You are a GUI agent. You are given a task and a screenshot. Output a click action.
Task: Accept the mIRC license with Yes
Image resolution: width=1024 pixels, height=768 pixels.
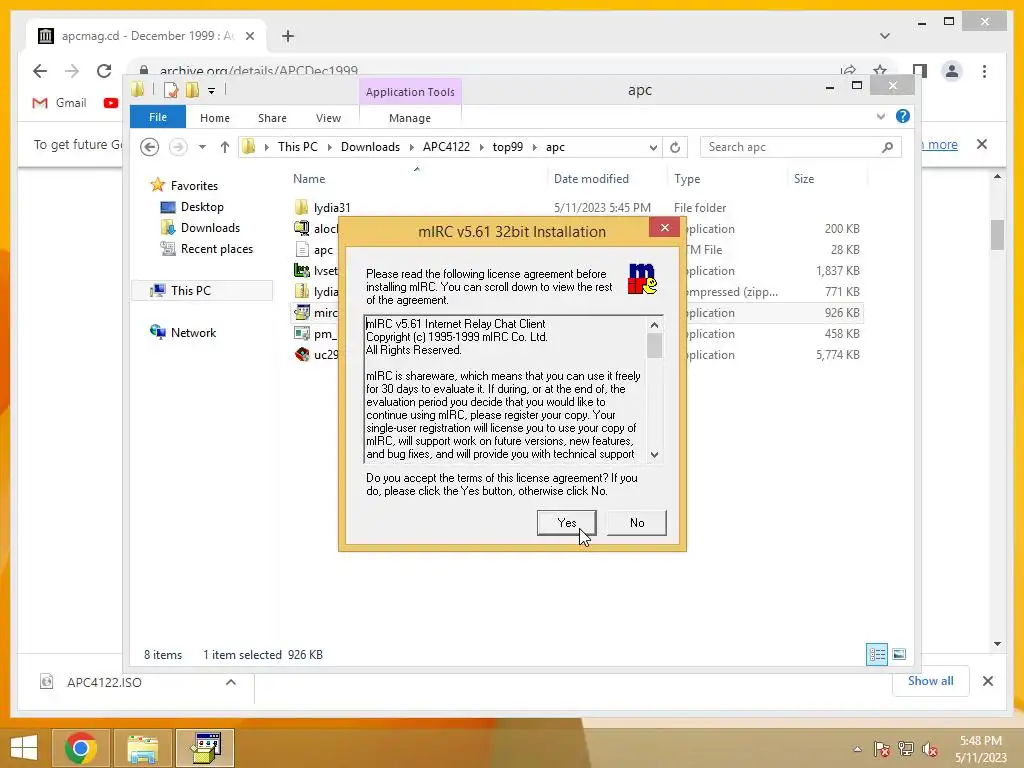[x=566, y=522]
